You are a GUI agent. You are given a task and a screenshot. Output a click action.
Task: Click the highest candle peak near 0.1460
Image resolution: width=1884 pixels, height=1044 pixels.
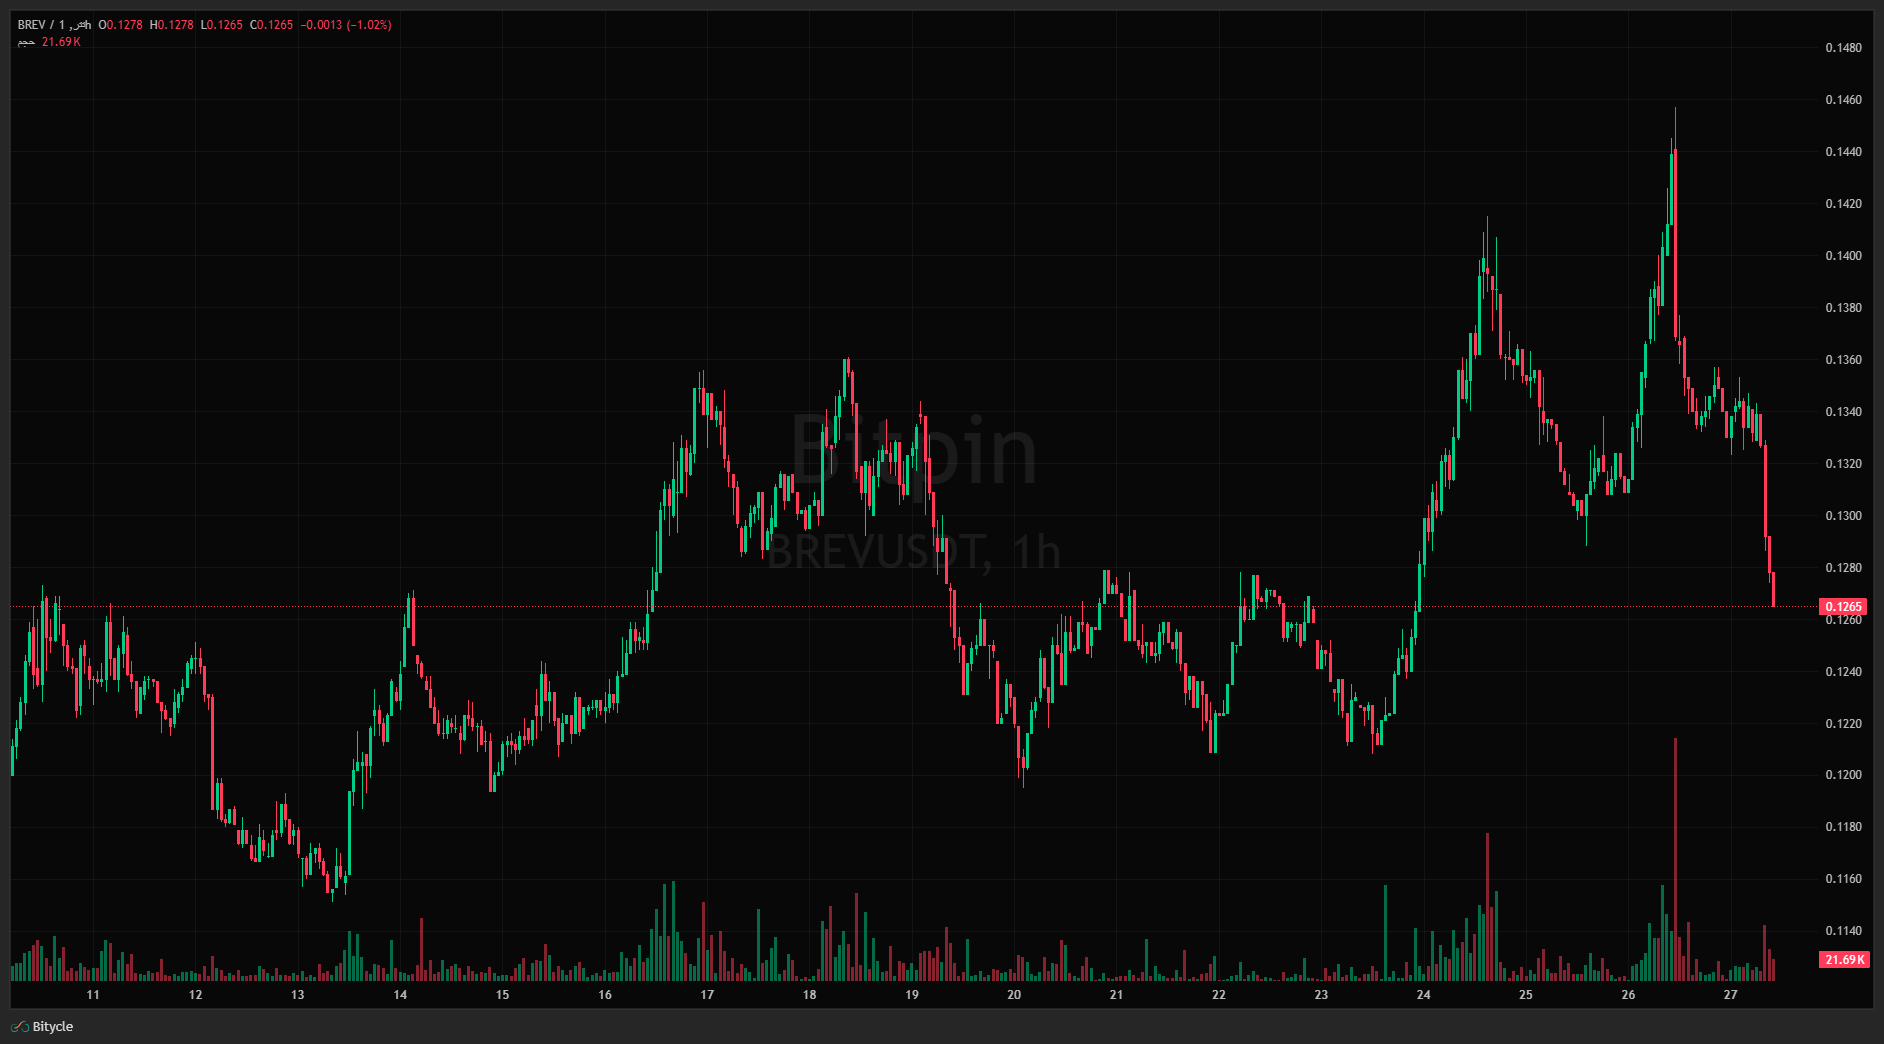(x=1675, y=110)
